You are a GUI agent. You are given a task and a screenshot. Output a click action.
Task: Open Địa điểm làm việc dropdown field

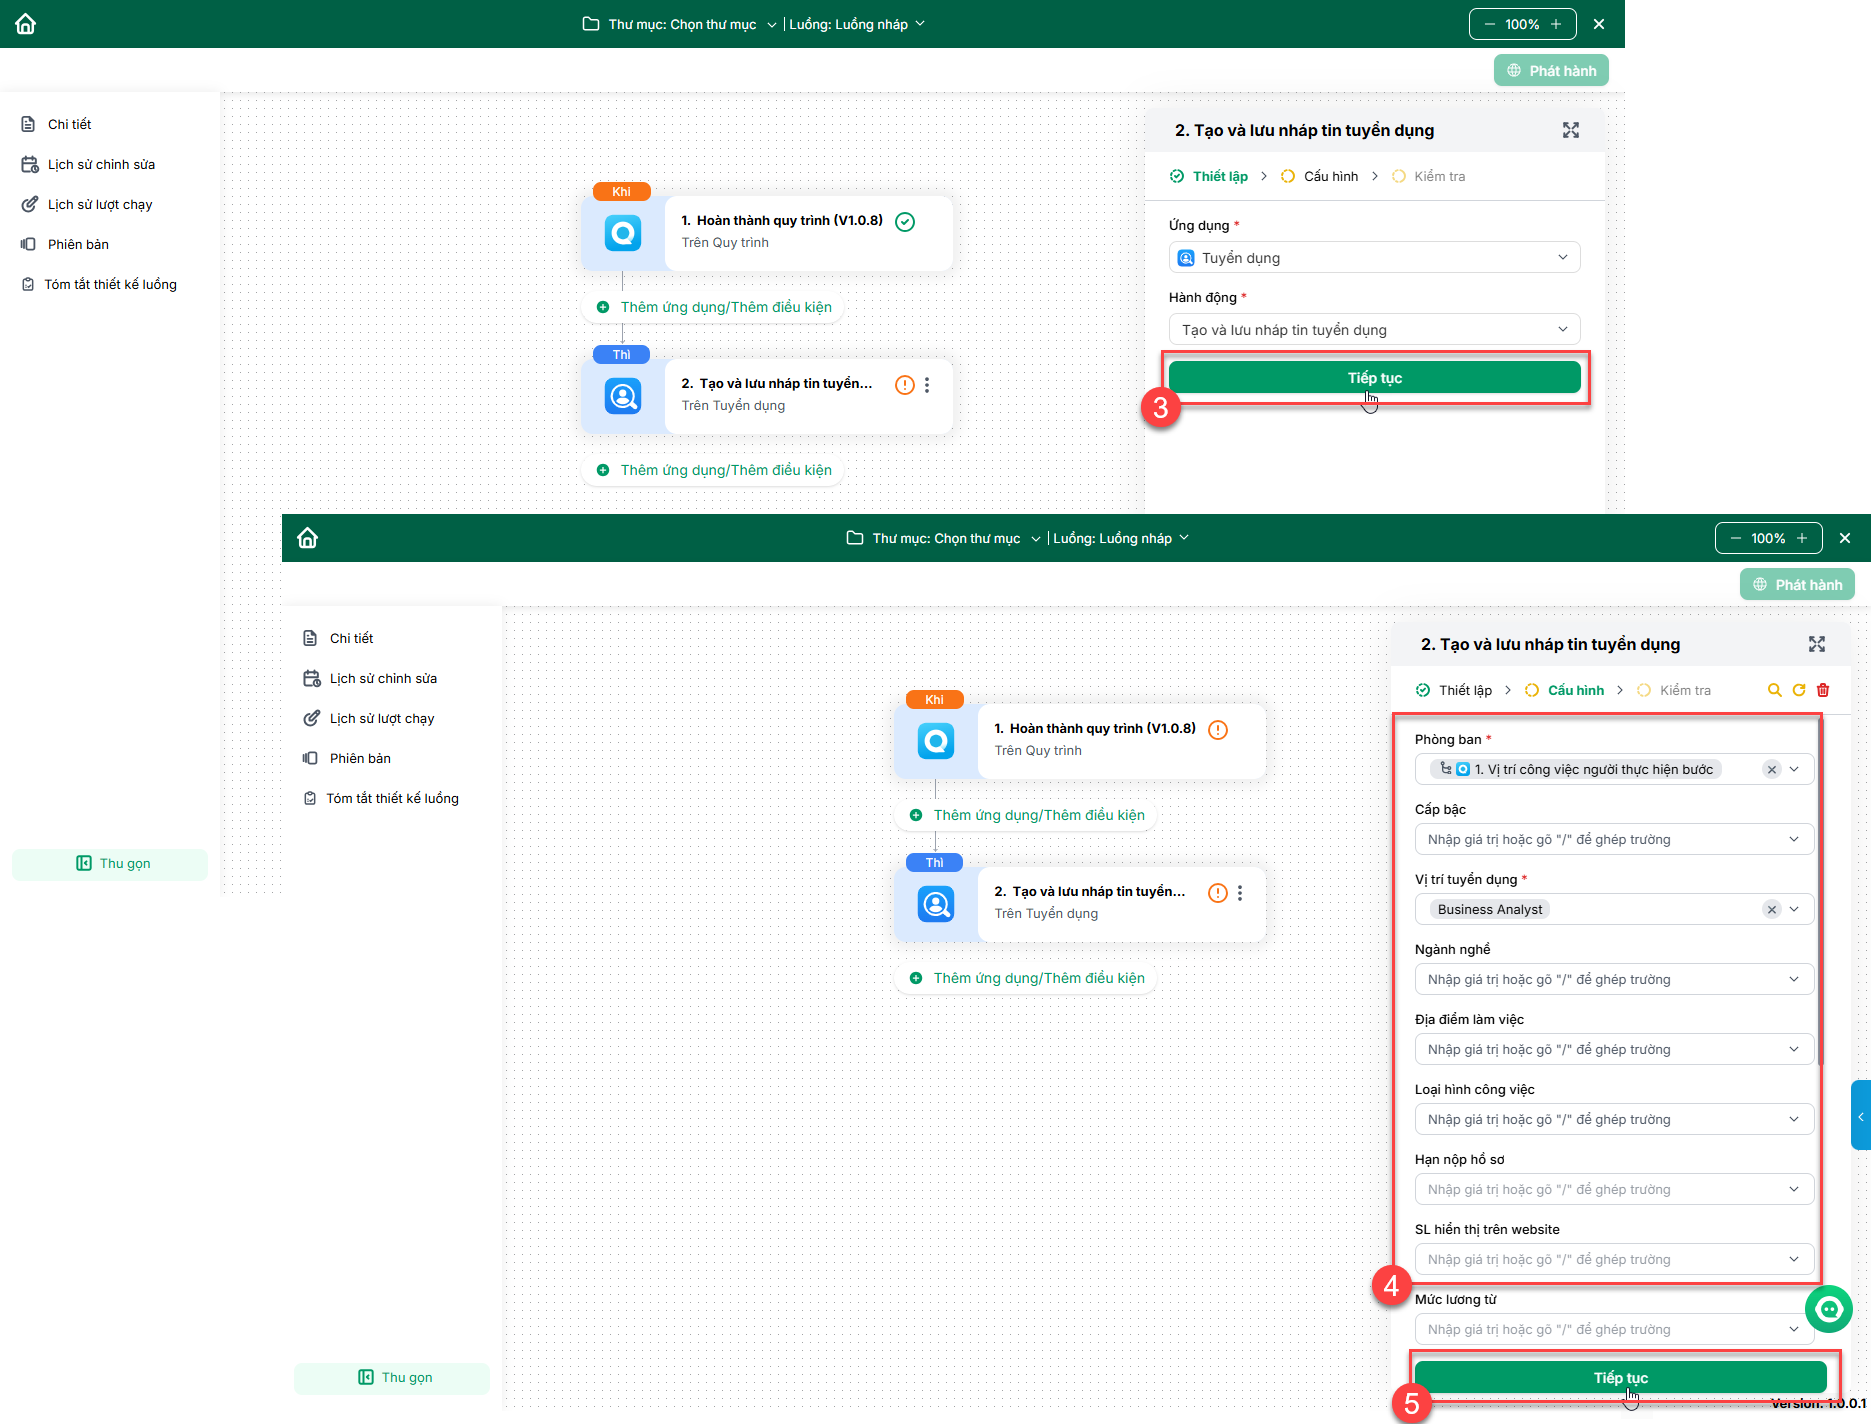point(1614,1049)
